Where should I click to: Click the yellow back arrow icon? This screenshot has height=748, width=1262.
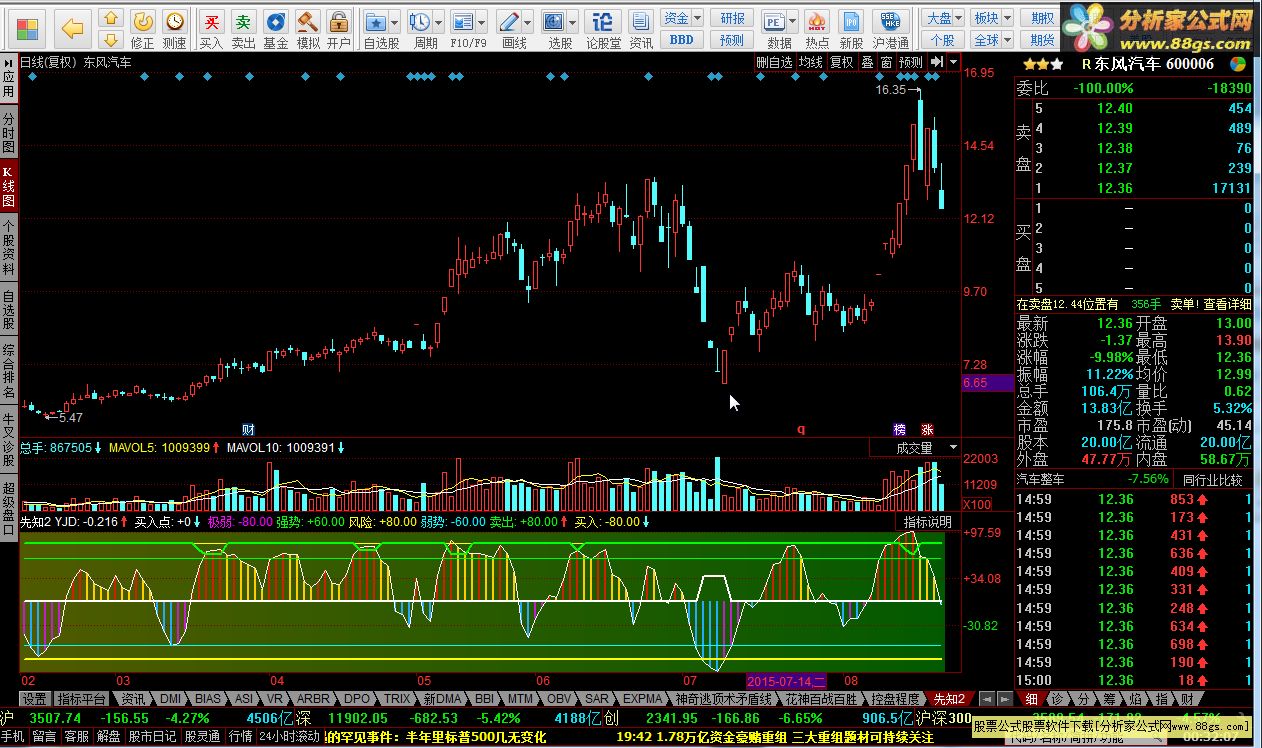click(x=71, y=28)
